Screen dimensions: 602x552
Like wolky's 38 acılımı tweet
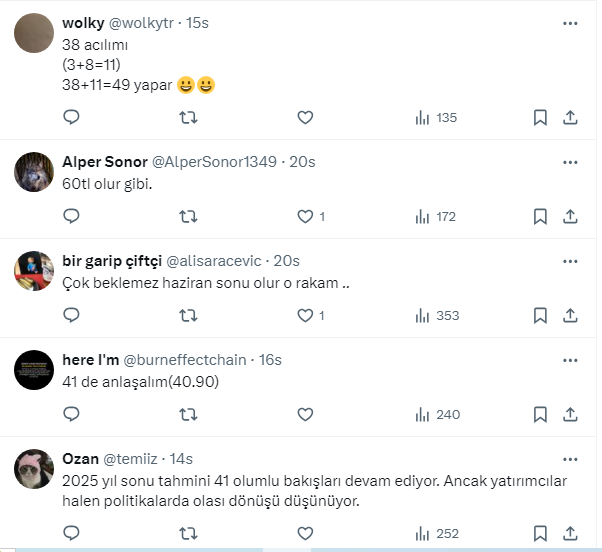click(x=305, y=118)
